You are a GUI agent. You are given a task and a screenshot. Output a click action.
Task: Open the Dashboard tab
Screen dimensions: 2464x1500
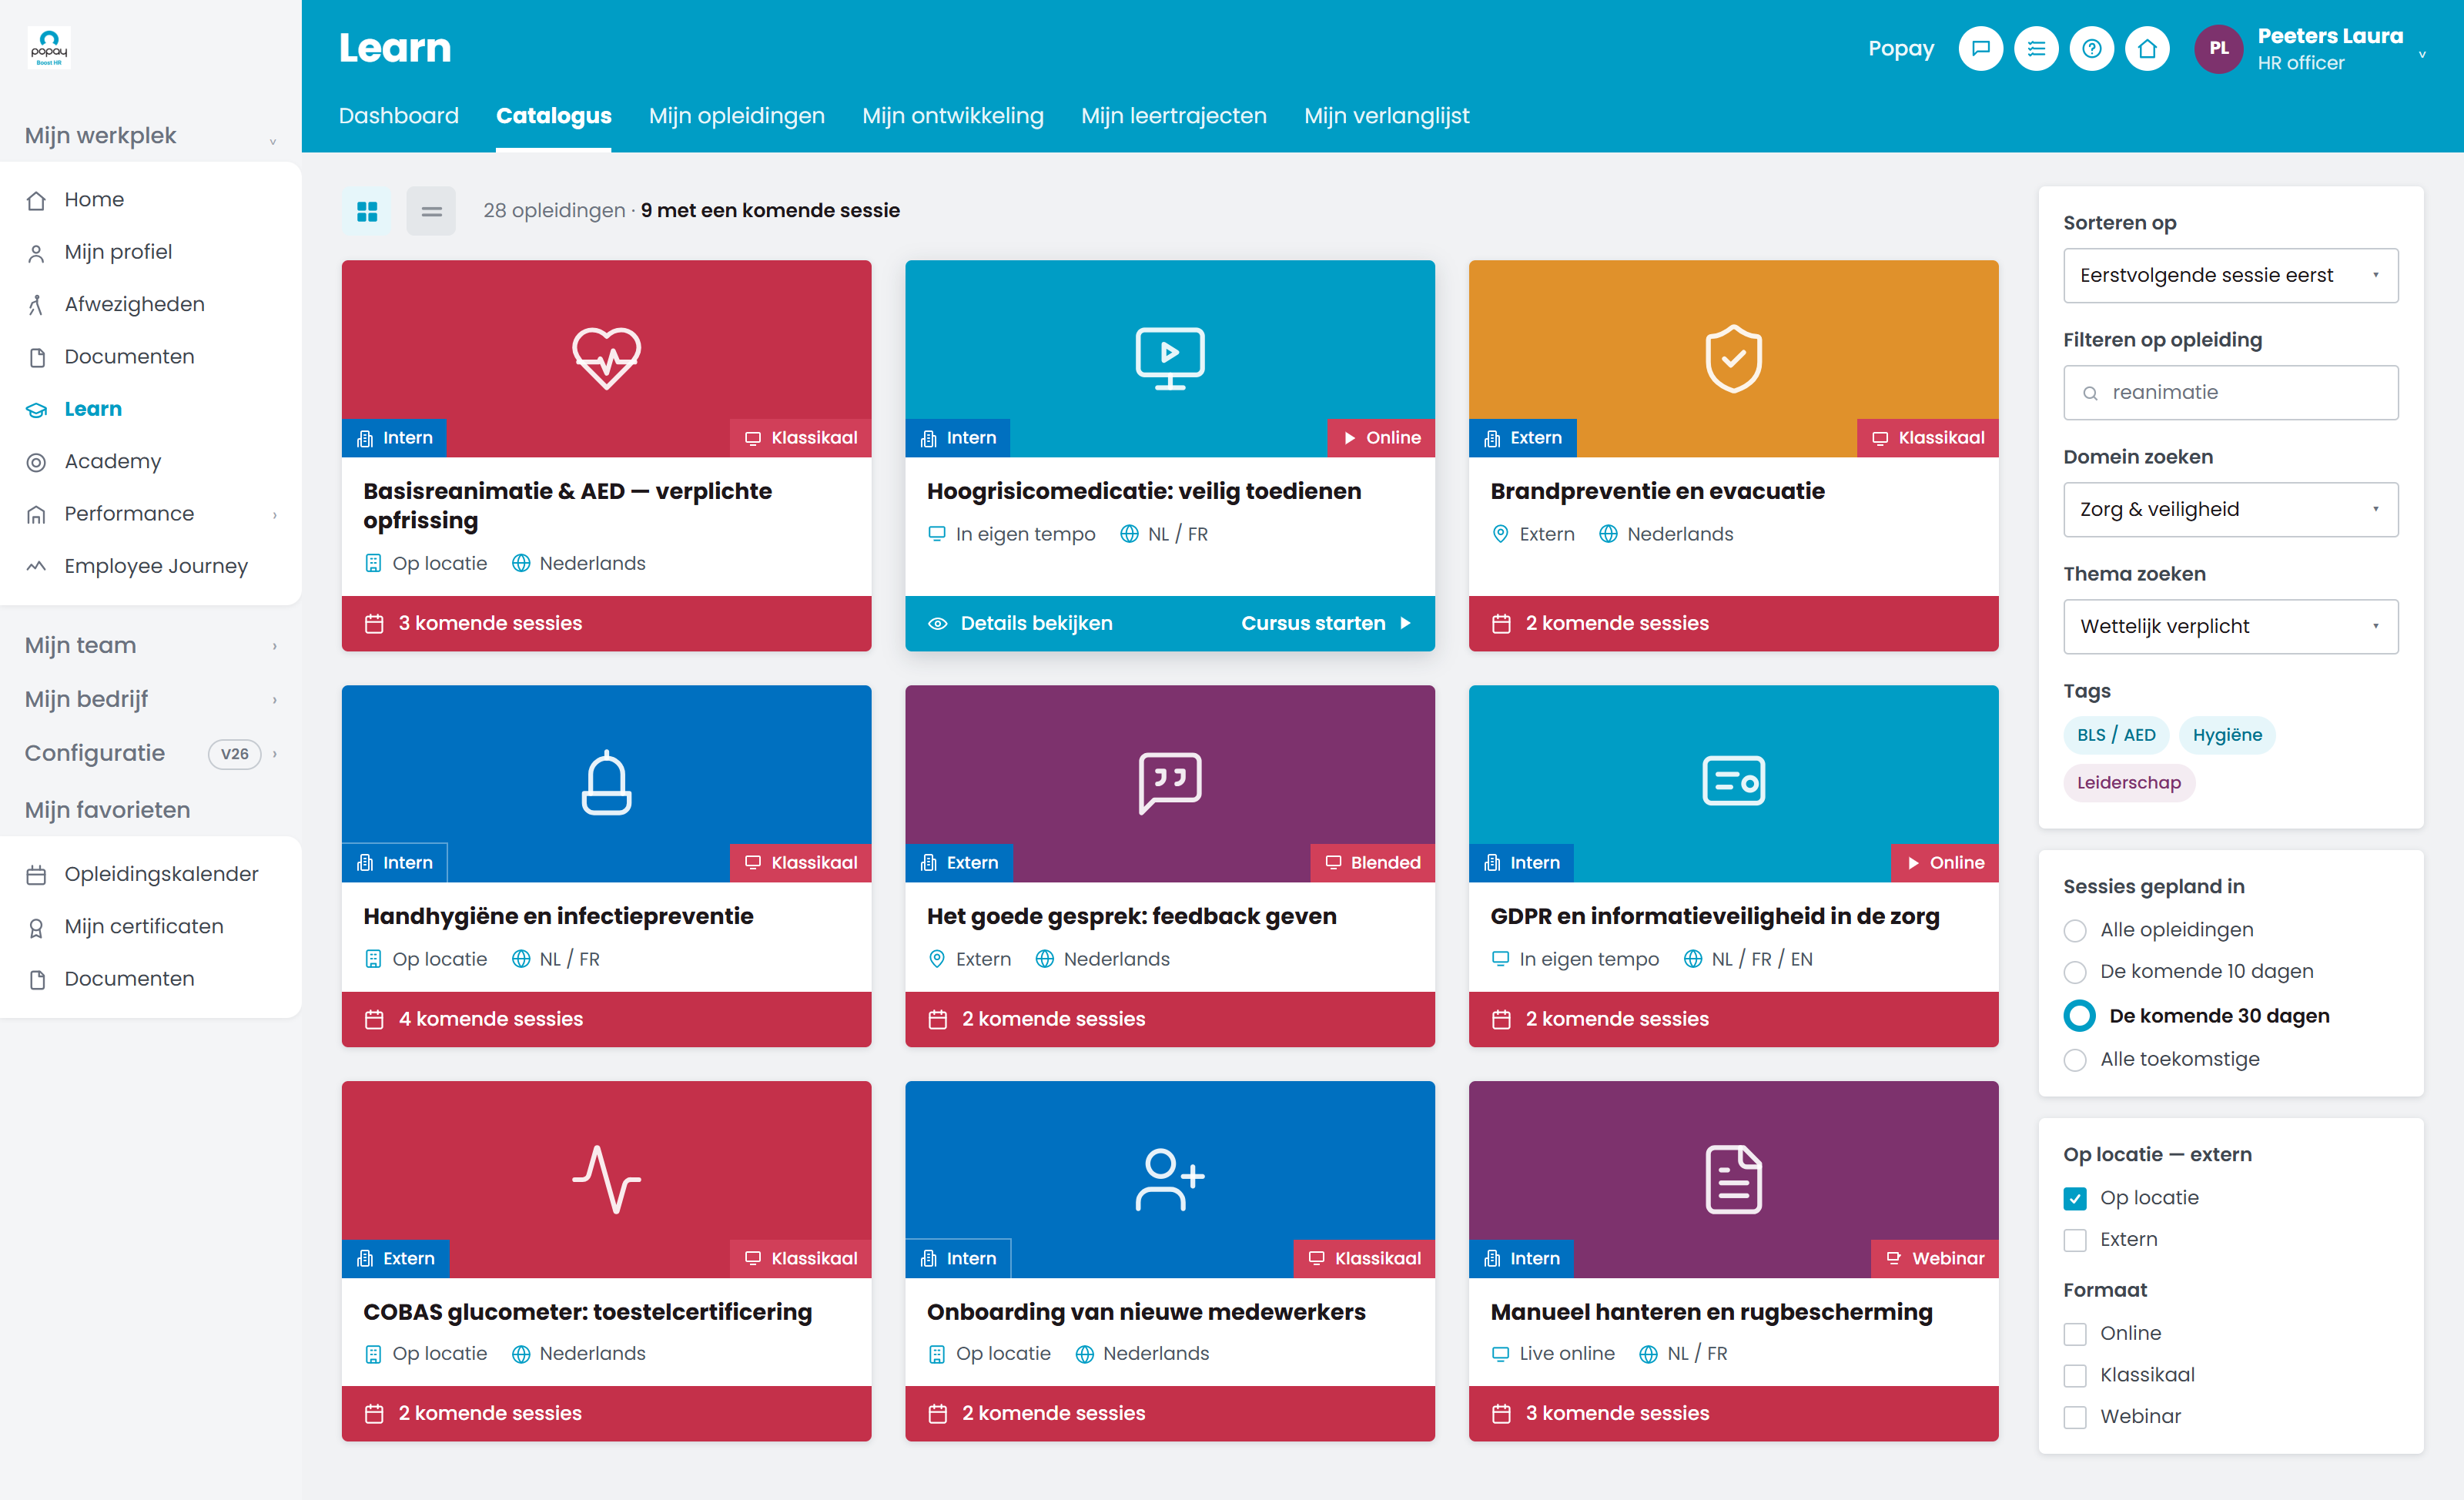(x=398, y=116)
